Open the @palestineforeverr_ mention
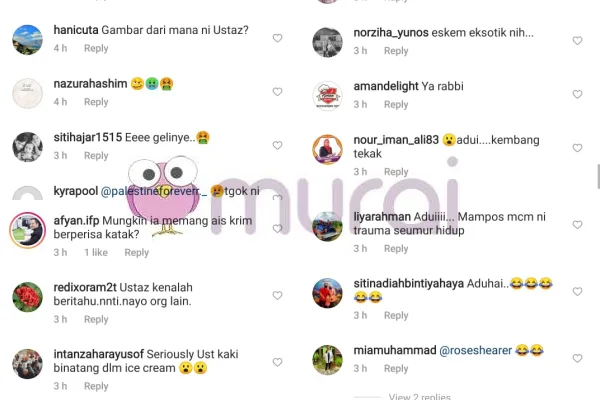This screenshot has height=400, width=600. (154, 191)
